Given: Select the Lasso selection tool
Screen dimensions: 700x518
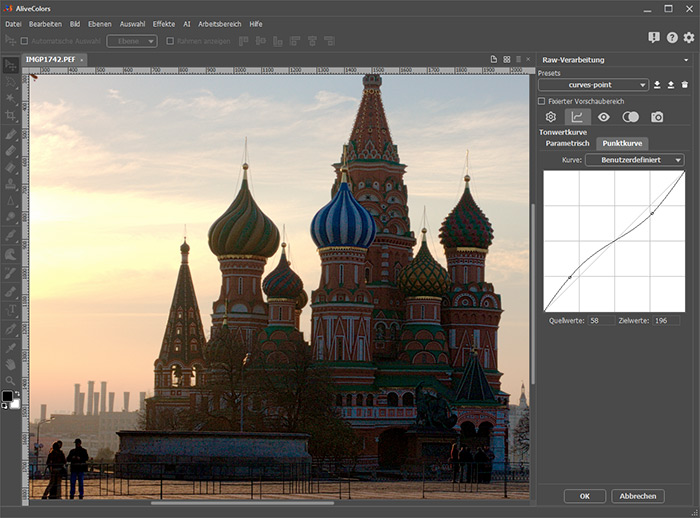Looking at the screenshot, I should [10, 82].
